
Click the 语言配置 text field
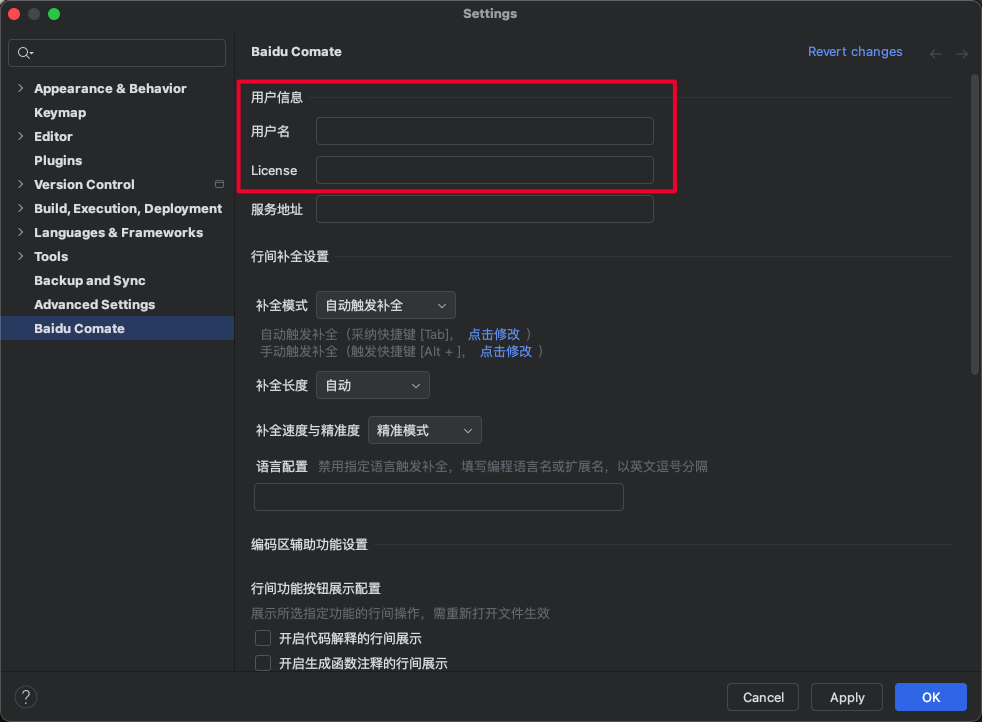coord(438,497)
